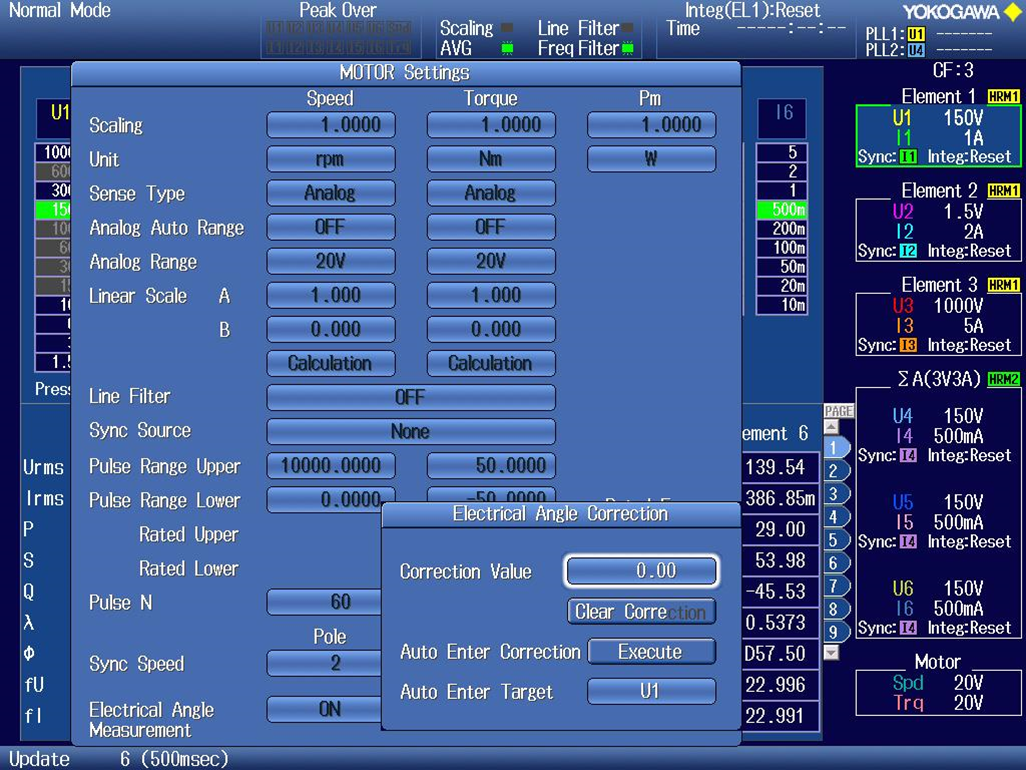Click the Speed Calculation button
The width and height of the screenshot is (1026, 770).
click(330, 363)
